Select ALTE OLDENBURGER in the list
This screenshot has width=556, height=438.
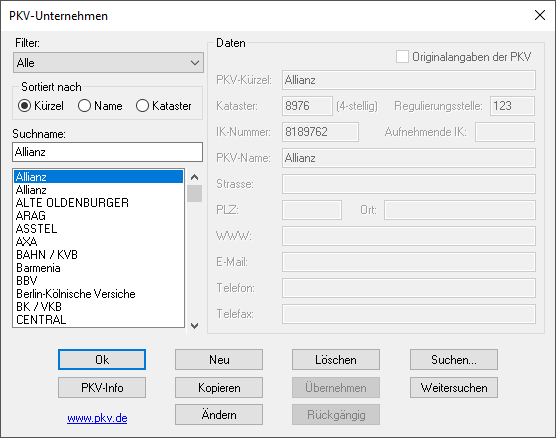[99, 203]
